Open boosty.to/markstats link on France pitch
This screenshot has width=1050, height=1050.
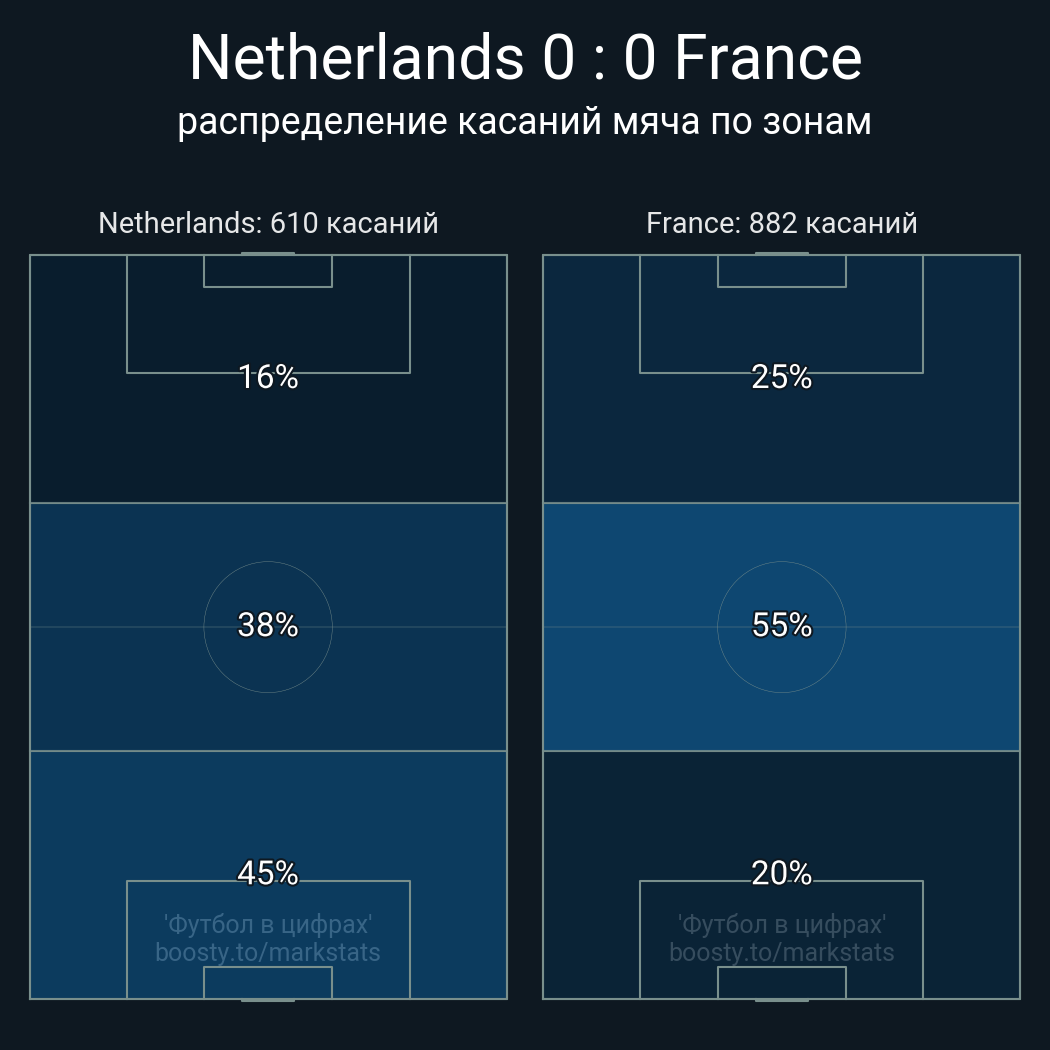(x=781, y=952)
